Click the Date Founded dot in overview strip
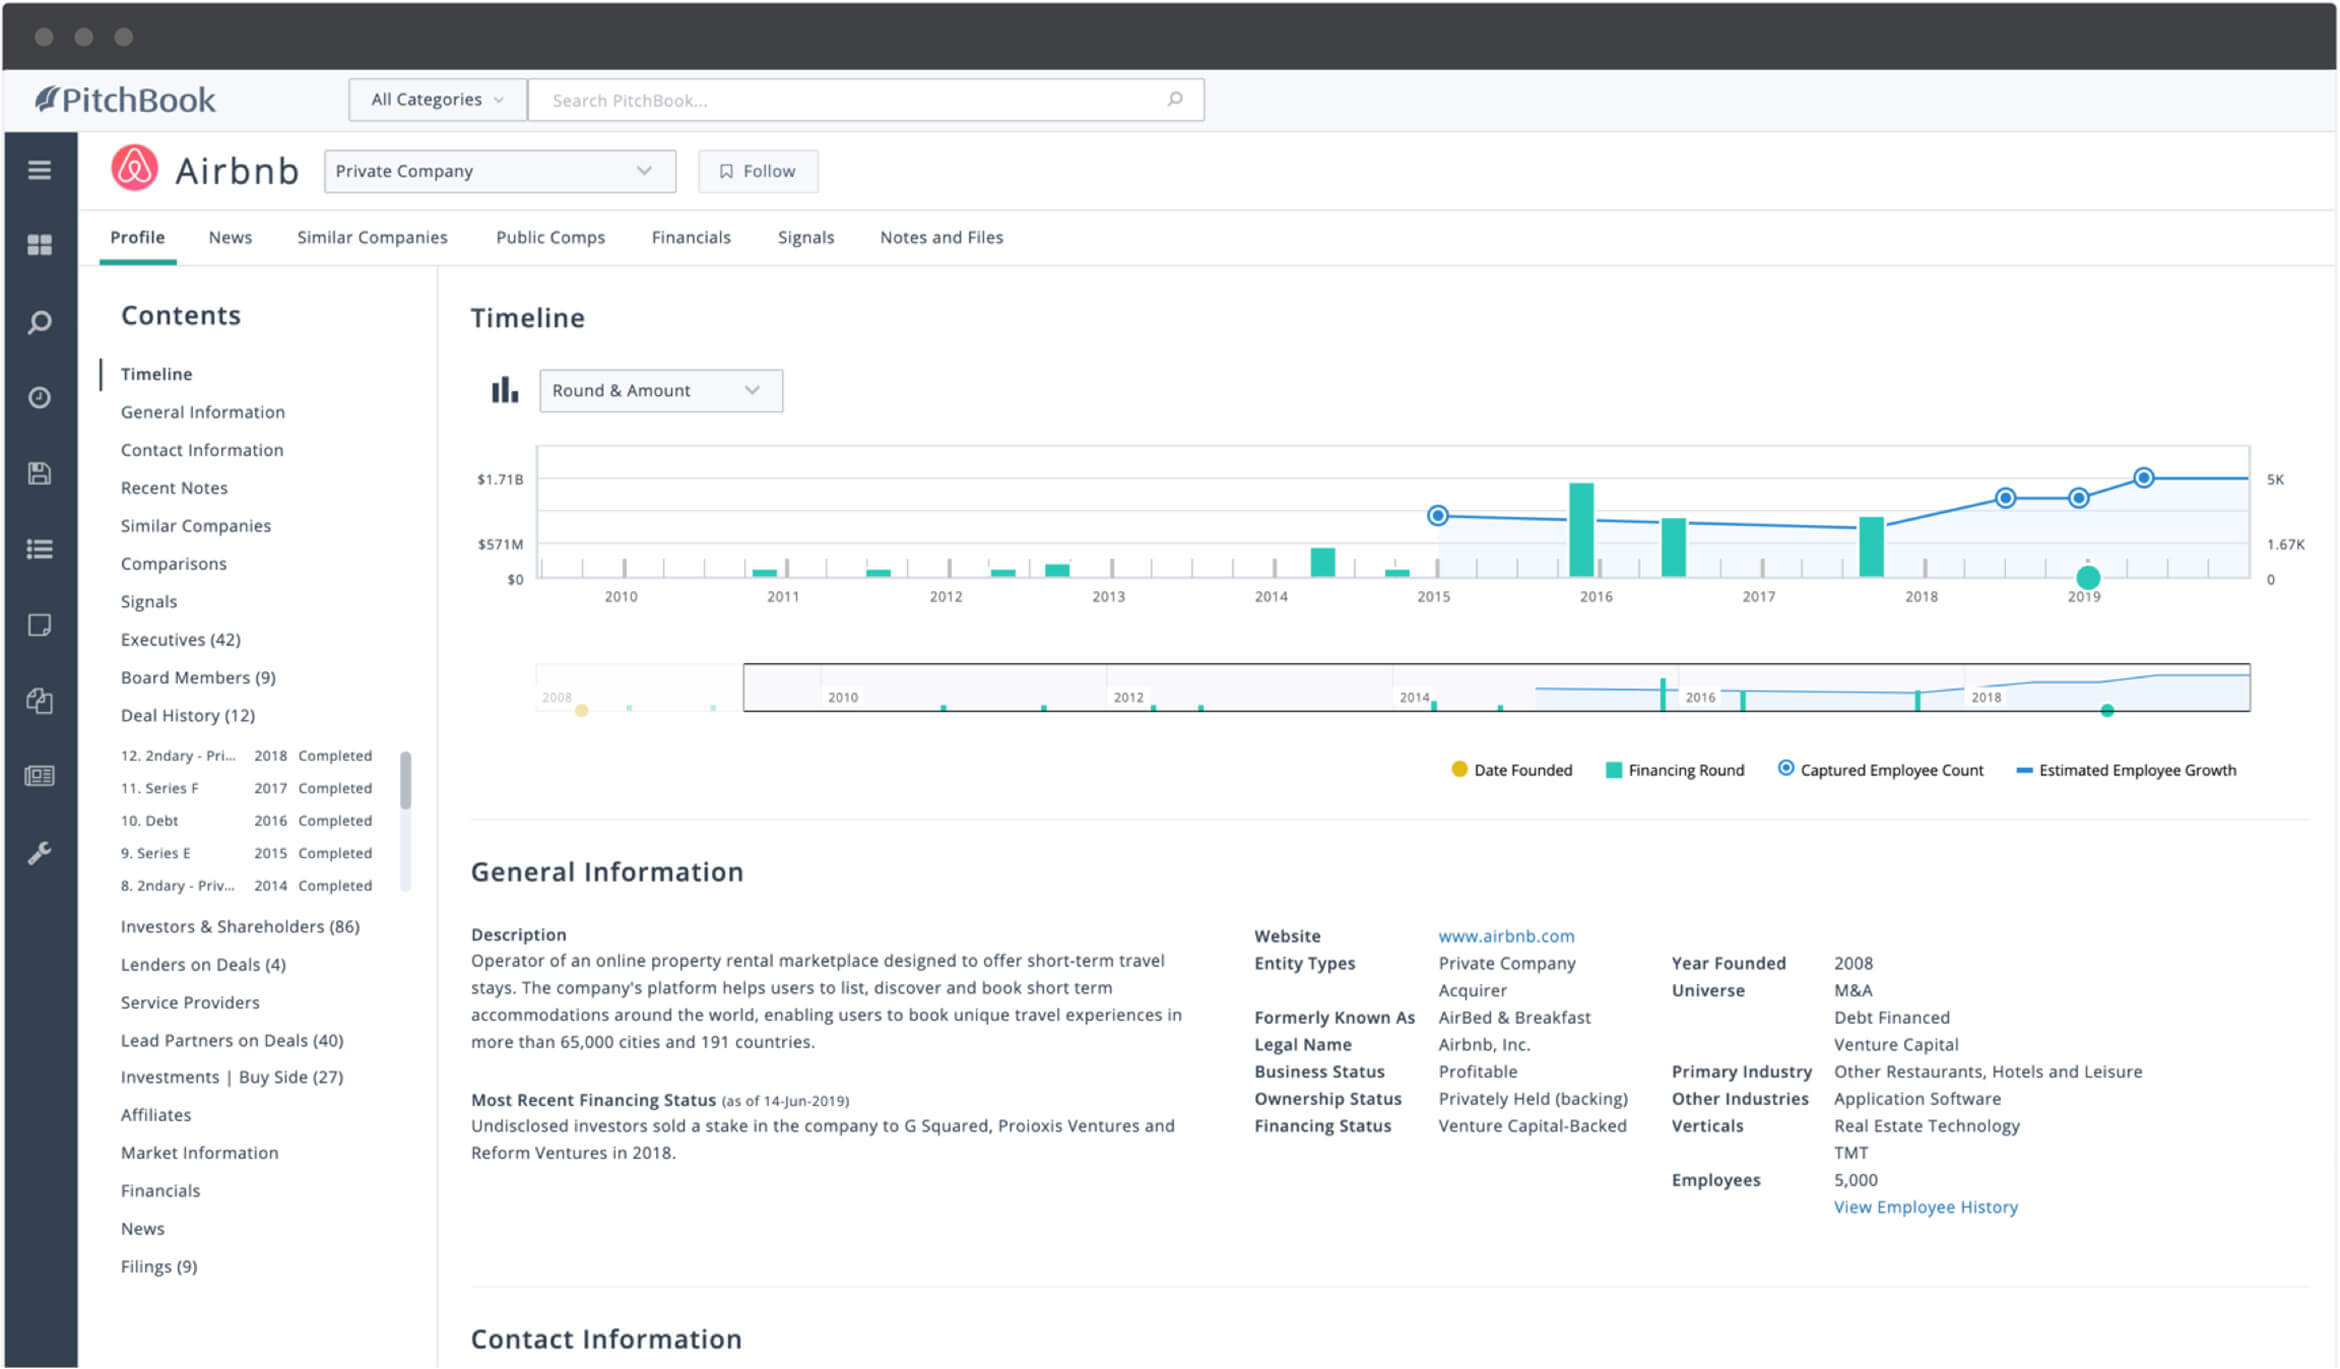 [581, 711]
